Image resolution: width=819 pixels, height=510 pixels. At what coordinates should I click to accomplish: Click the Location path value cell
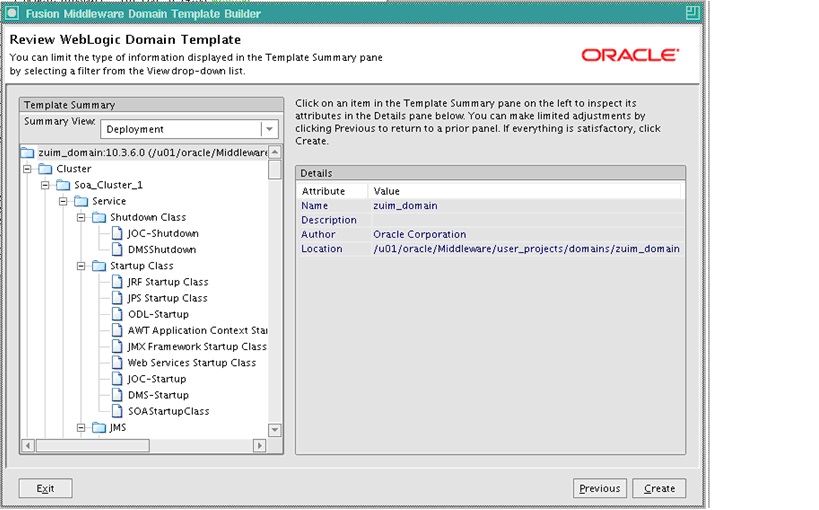526,249
